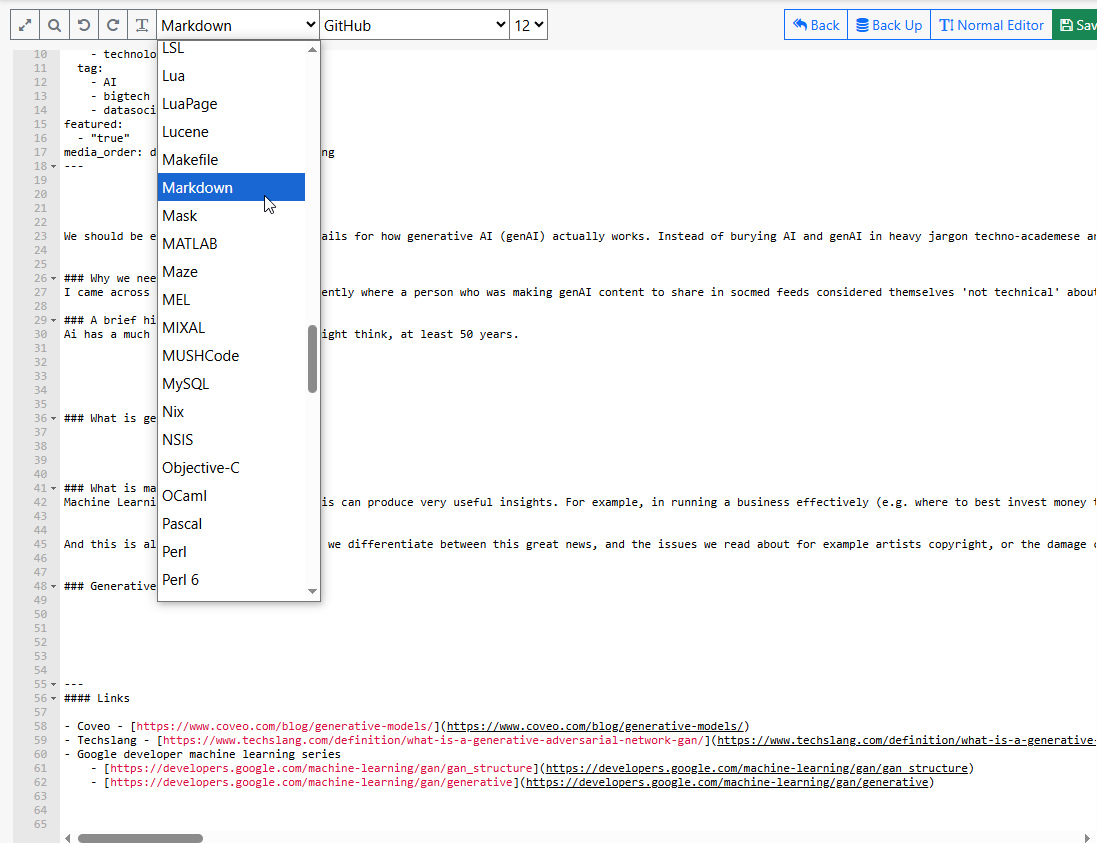Click line number 65 in the gutter
Screen dimensions: 1097x843
(40, 824)
